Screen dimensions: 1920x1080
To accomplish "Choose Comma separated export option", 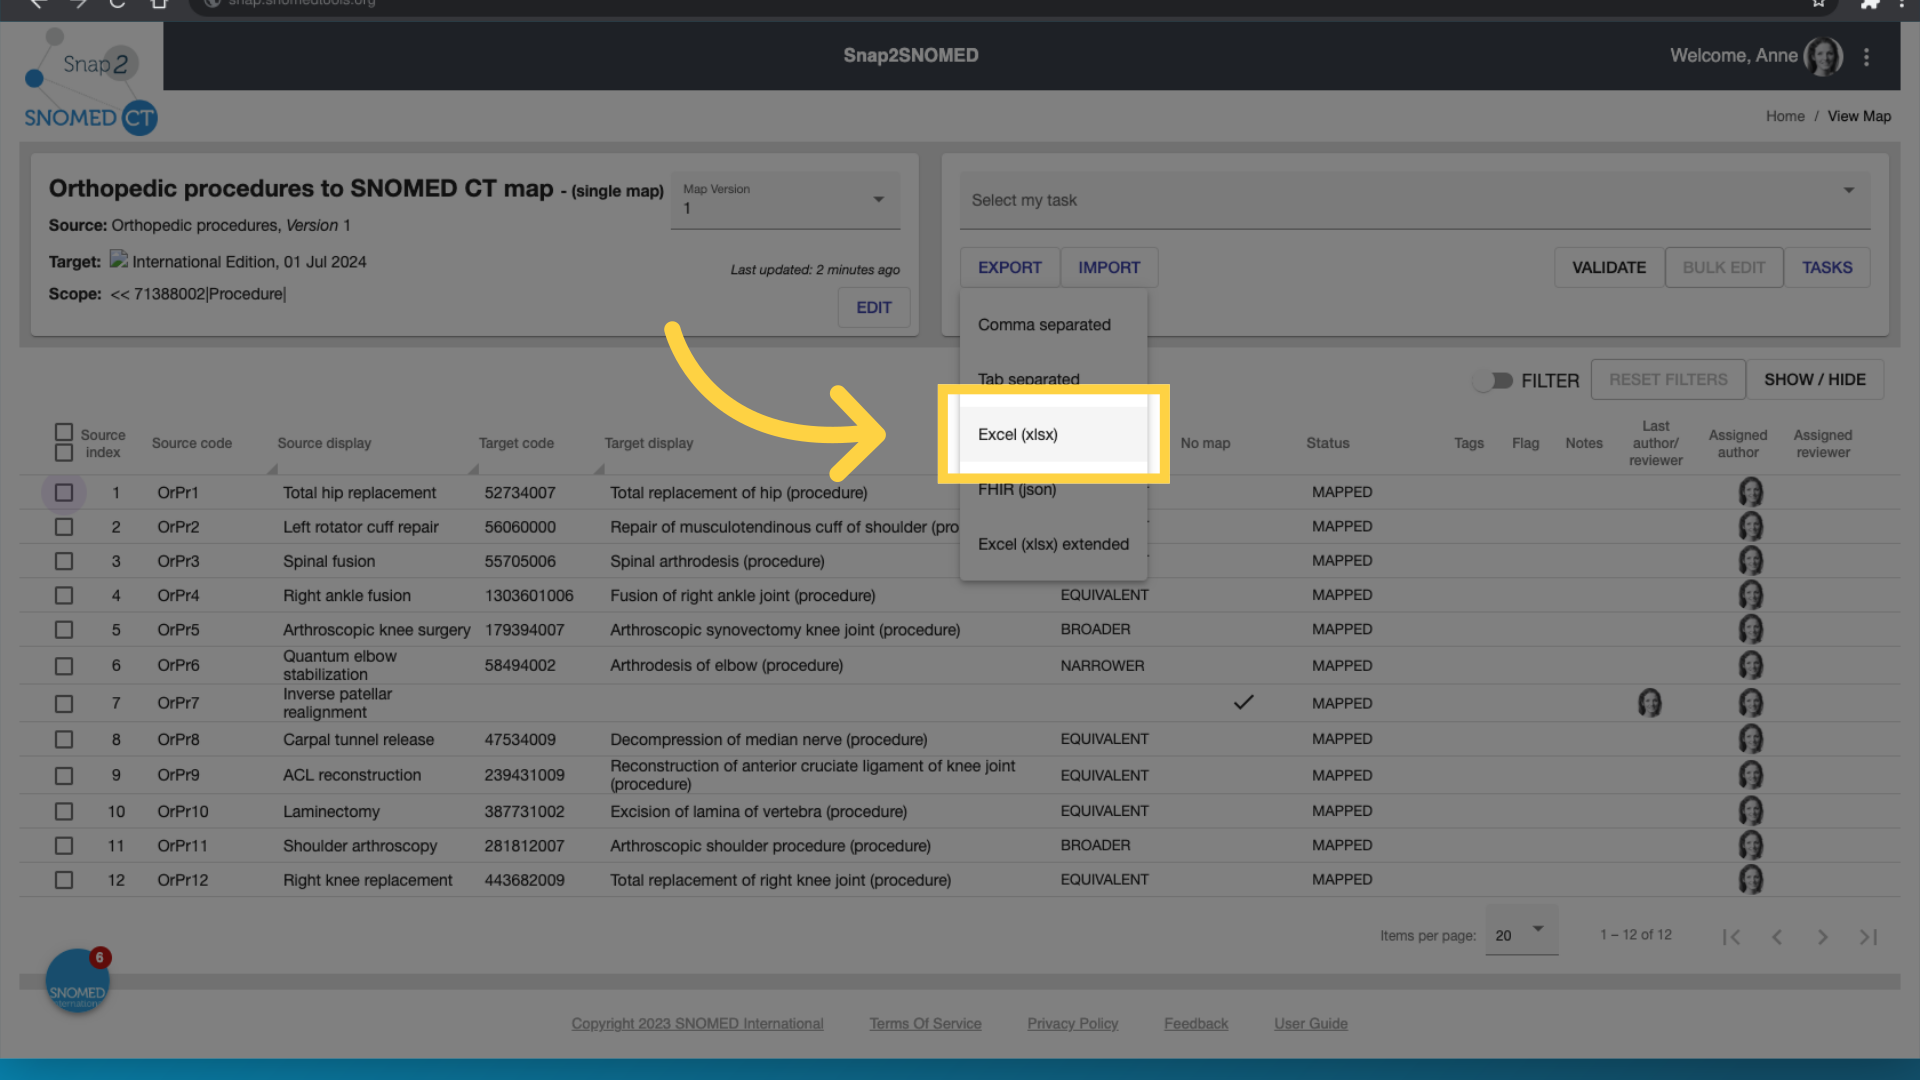I will pos(1053,325).
